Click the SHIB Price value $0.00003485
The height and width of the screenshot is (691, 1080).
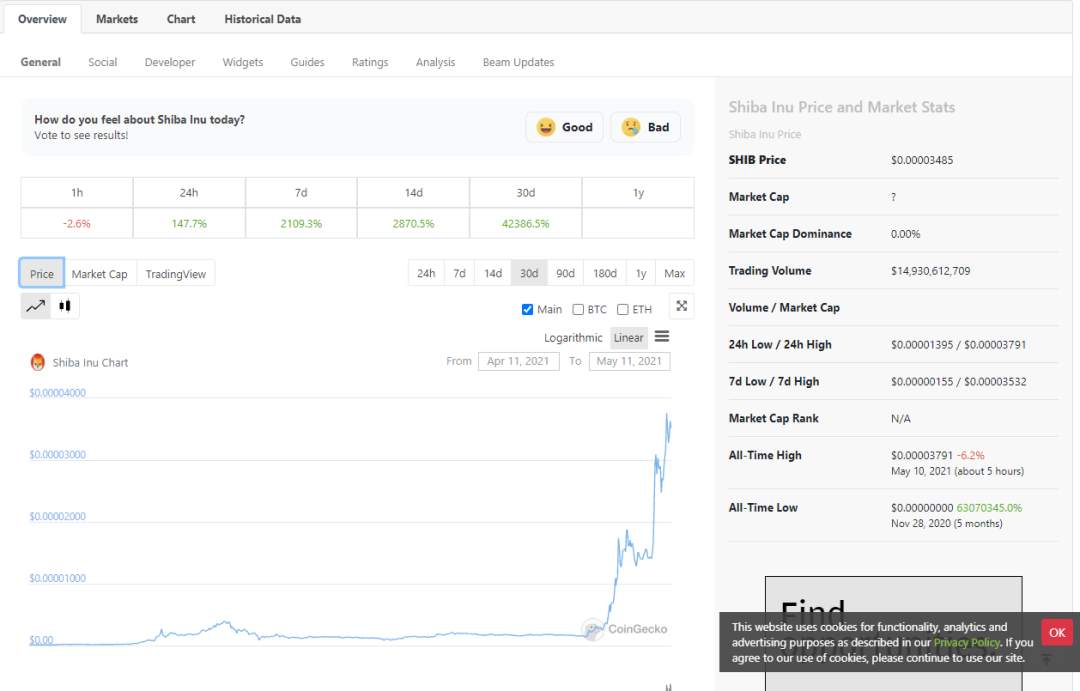click(x=922, y=160)
